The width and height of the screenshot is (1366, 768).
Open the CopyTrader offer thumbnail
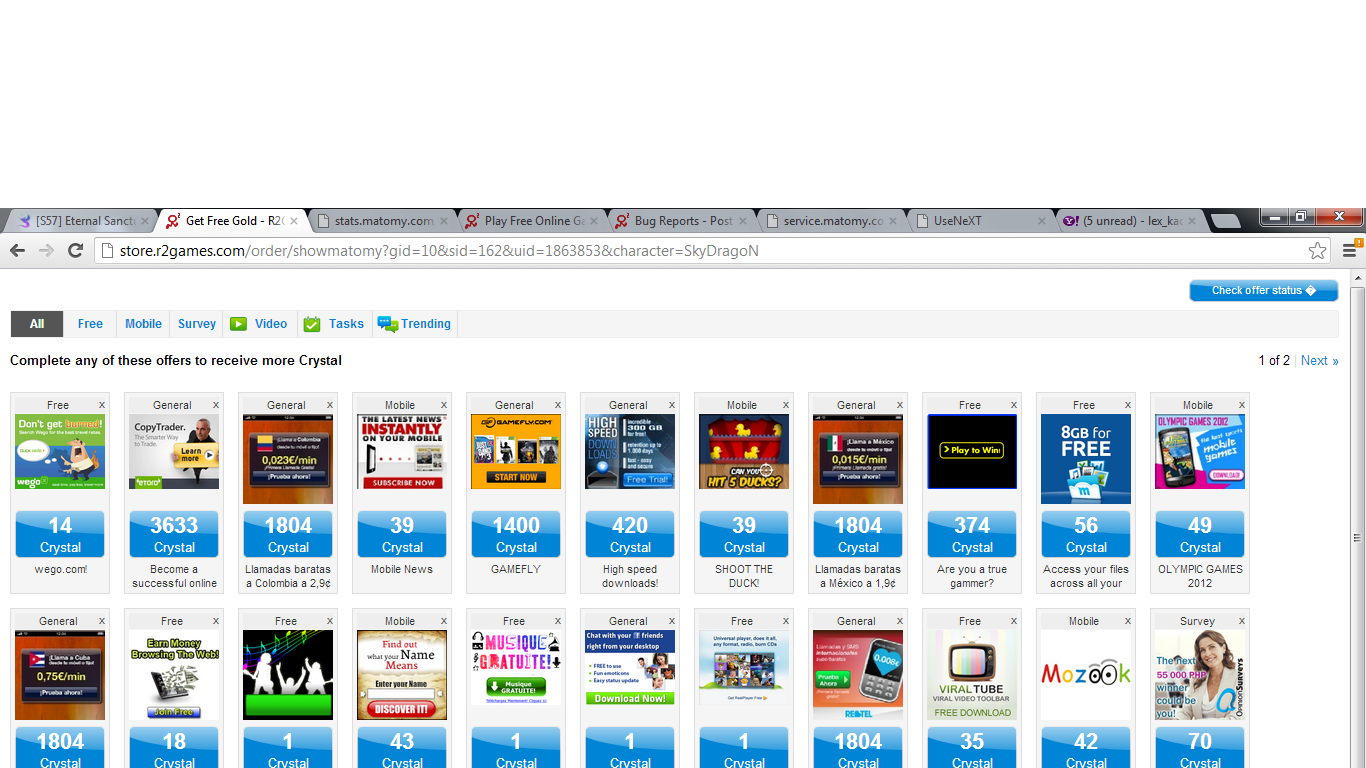[174, 452]
